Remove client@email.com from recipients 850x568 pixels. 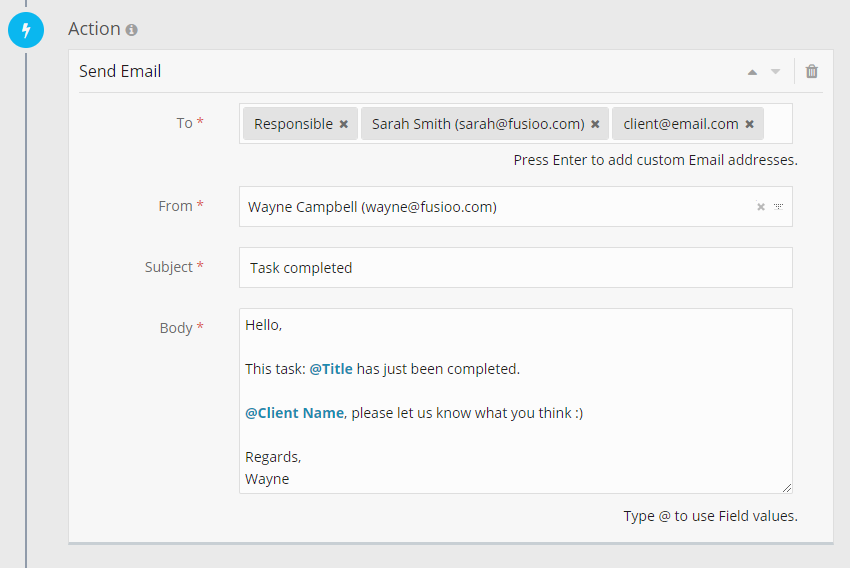tap(749, 125)
